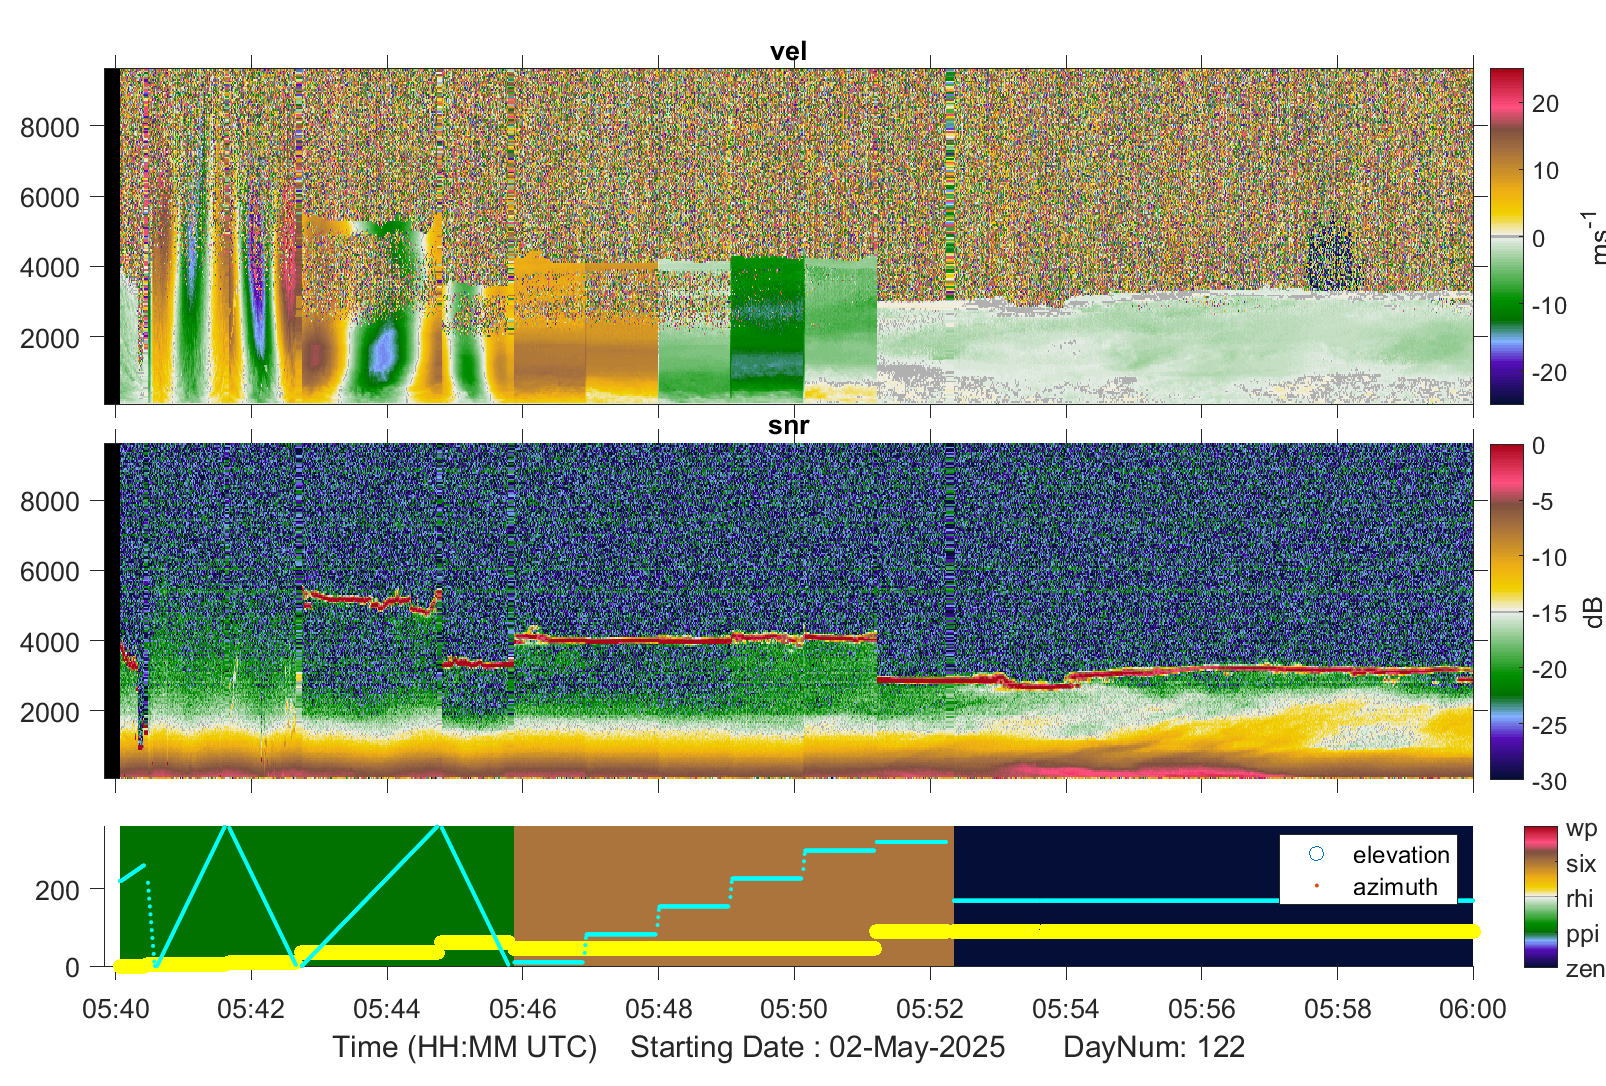This screenshot has width=1606, height=1086.
Task: Click the 20 label on vel colorbar
Action: [x=1545, y=104]
